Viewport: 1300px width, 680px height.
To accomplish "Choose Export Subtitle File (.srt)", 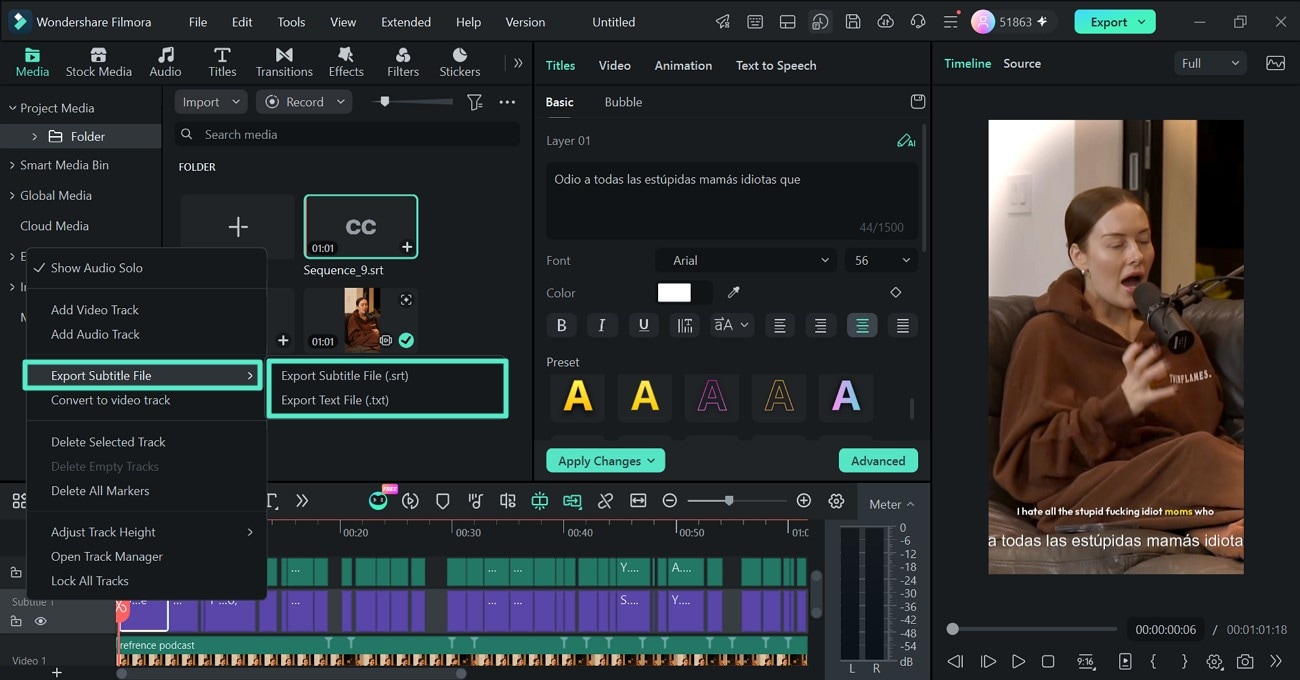I will (x=345, y=376).
